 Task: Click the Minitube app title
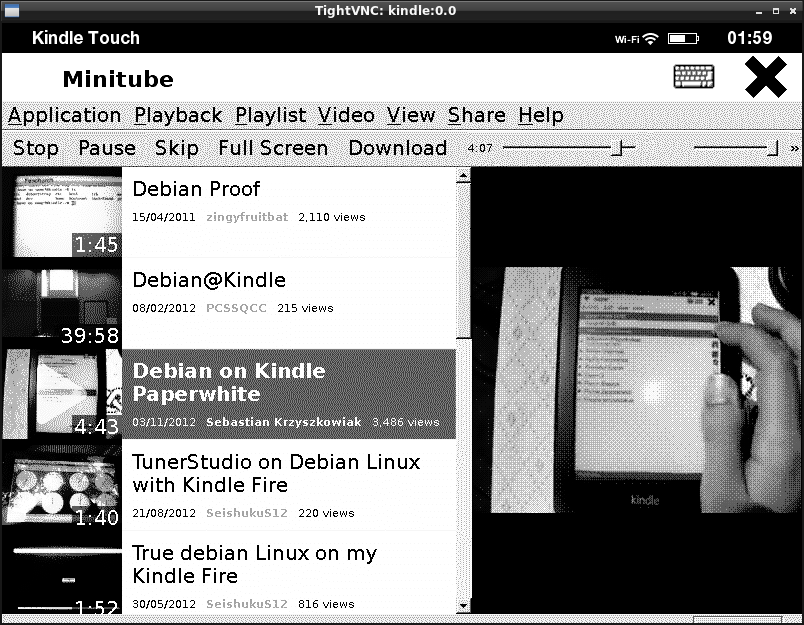tap(118, 79)
